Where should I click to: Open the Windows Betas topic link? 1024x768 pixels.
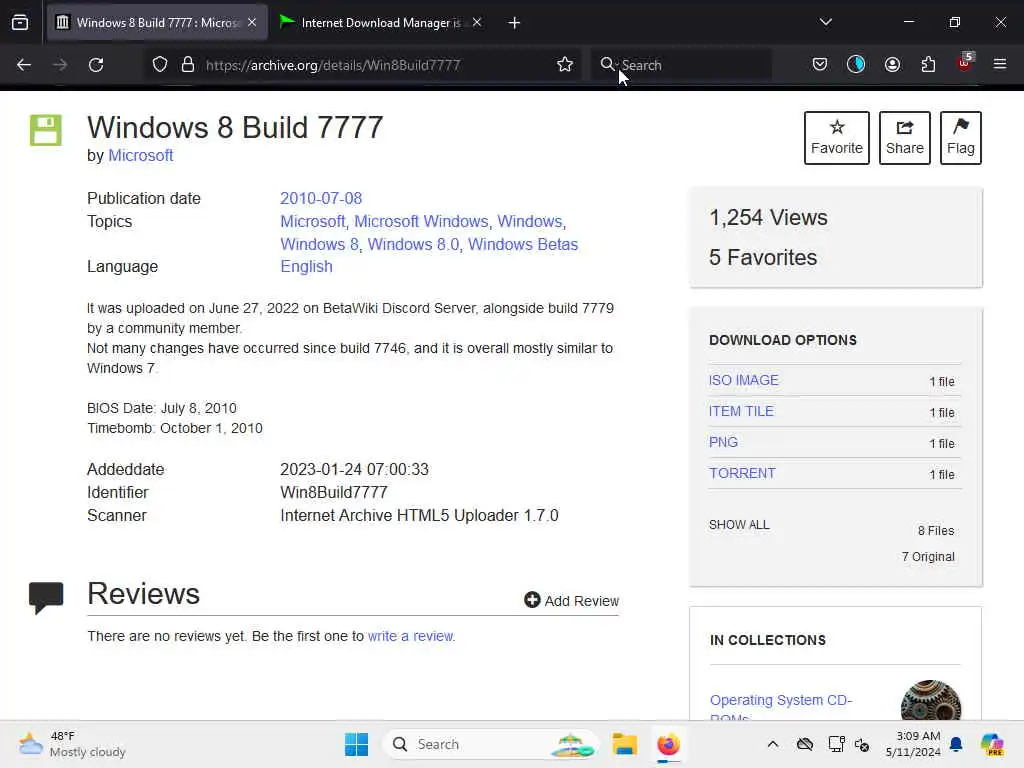[x=523, y=244]
